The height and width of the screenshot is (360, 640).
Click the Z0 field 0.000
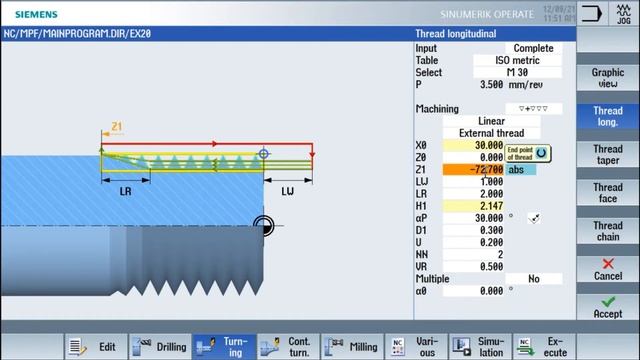(473, 158)
